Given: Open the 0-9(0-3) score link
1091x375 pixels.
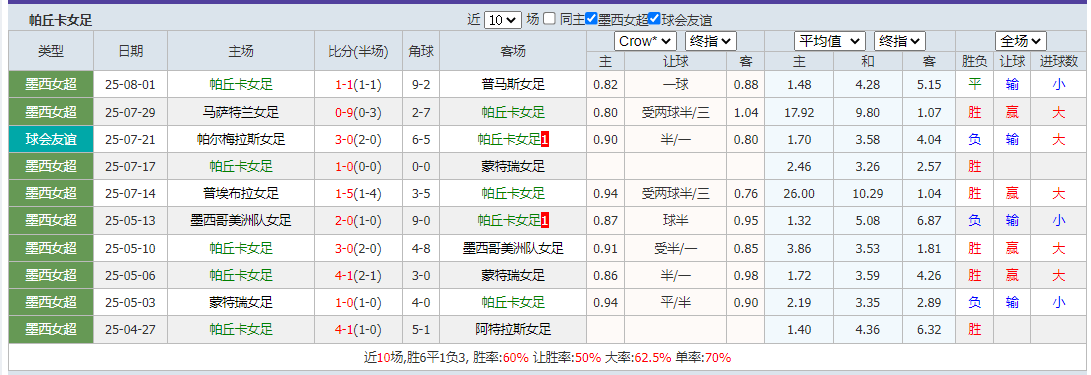Looking at the screenshot, I should click(358, 112).
